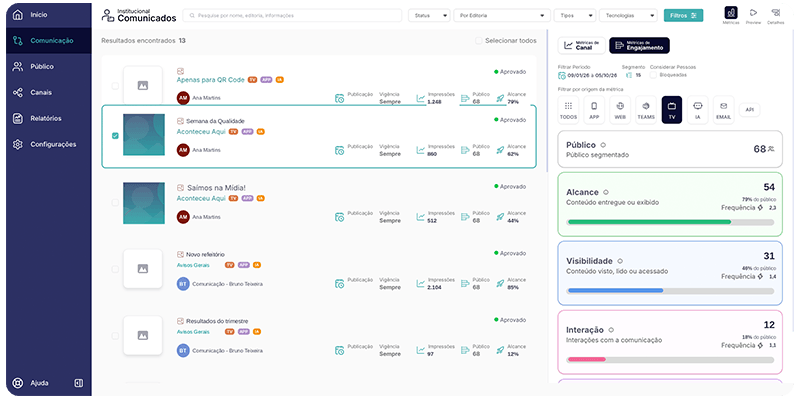Click Semana da Qualidade teal thumbnail

coord(144,135)
